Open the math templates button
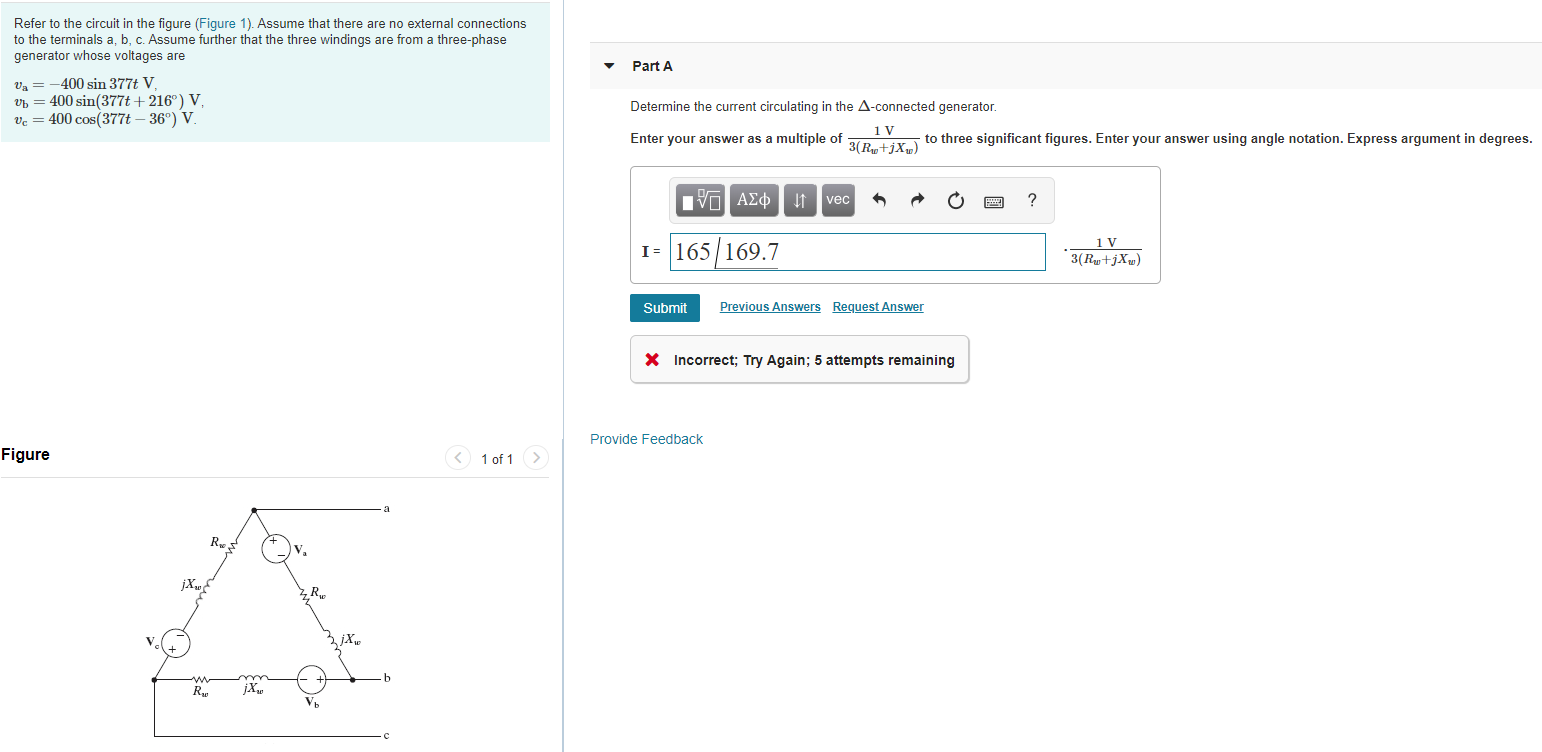The width and height of the screenshot is (1542, 752). (701, 200)
